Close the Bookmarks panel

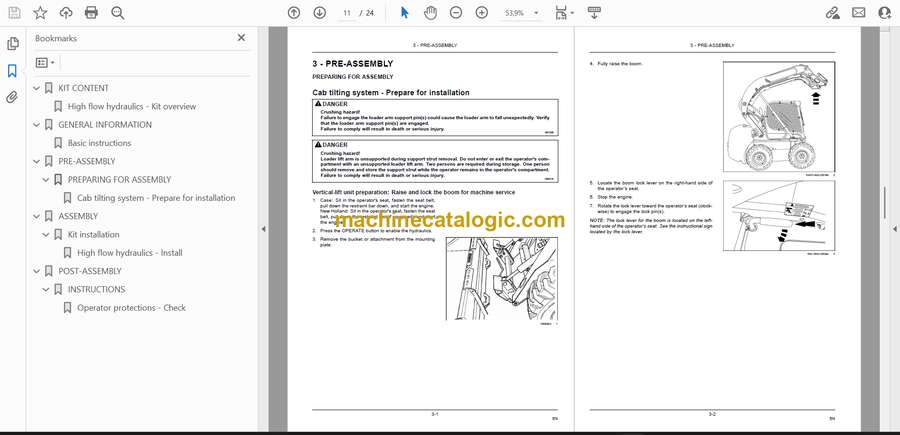pos(241,37)
